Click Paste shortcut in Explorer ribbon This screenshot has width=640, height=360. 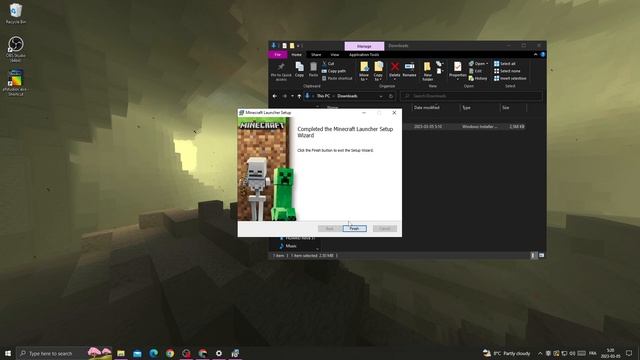[x=337, y=78]
